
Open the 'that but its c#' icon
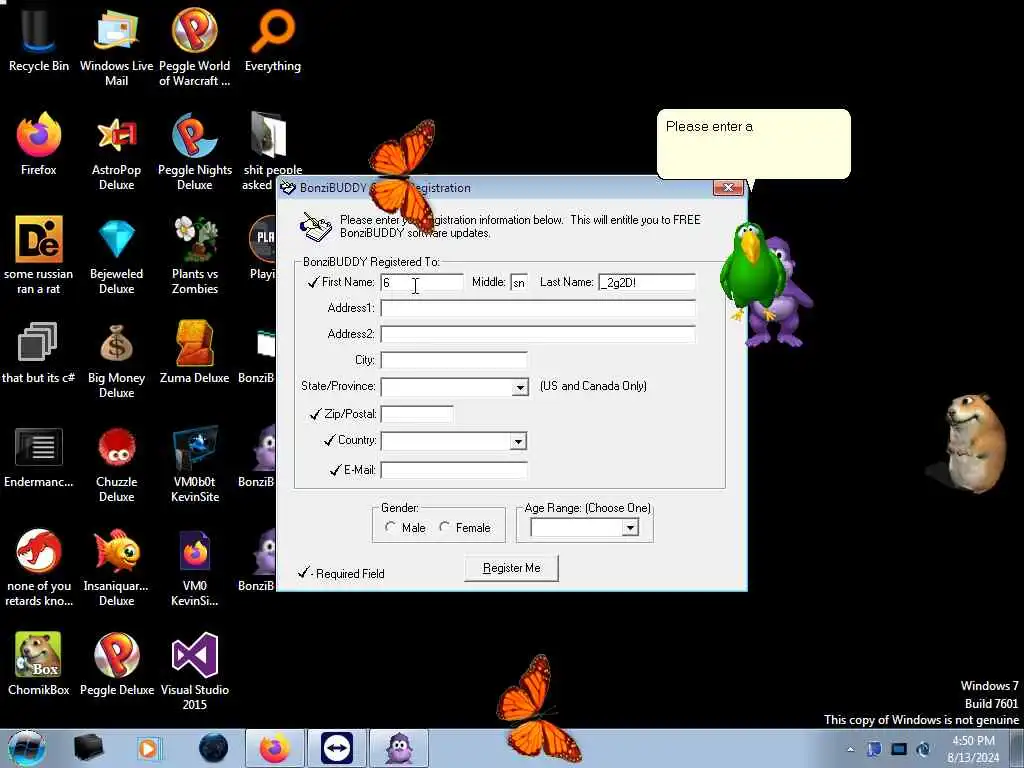[38, 353]
